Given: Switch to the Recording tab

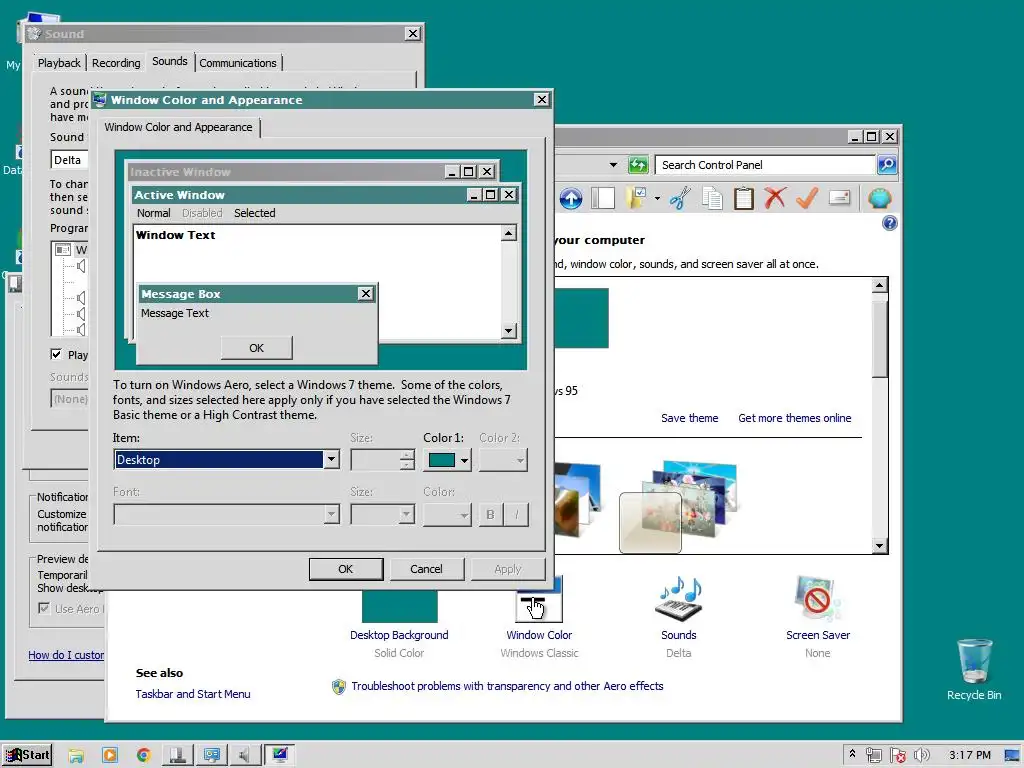Looking at the screenshot, I should pyautogui.click(x=116, y=63).
